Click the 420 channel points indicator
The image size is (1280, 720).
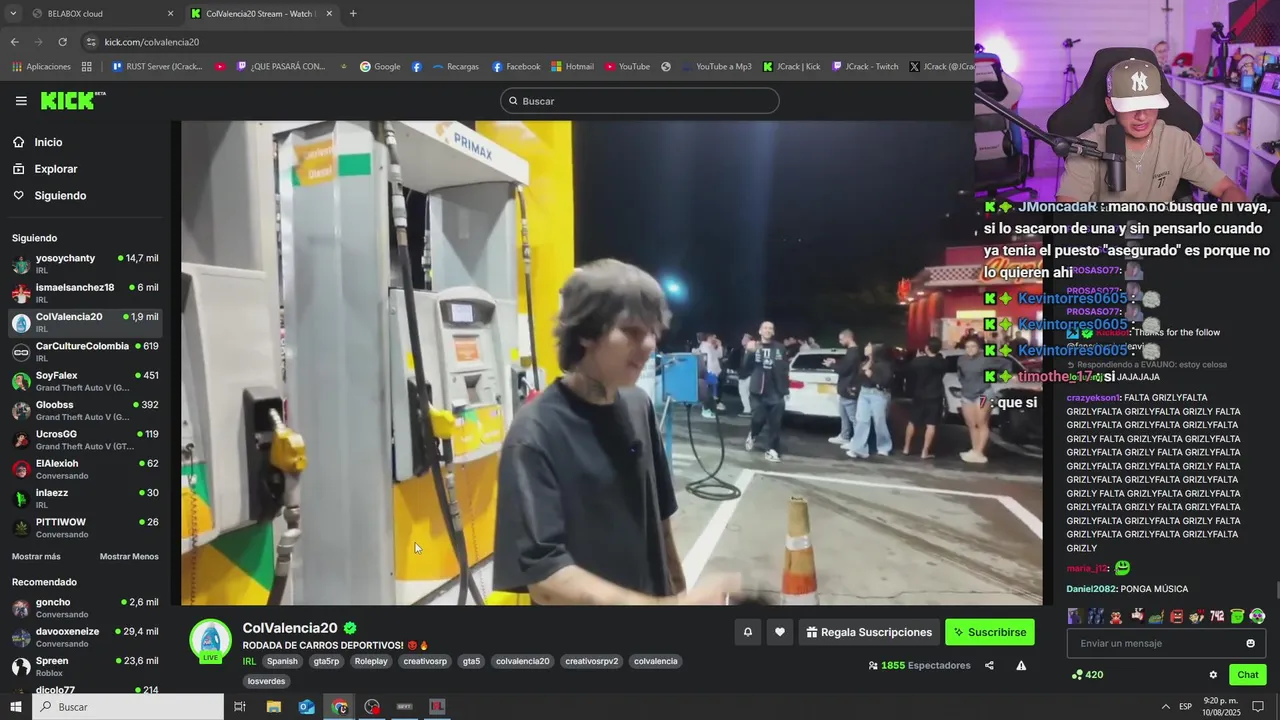point(1087,675)
